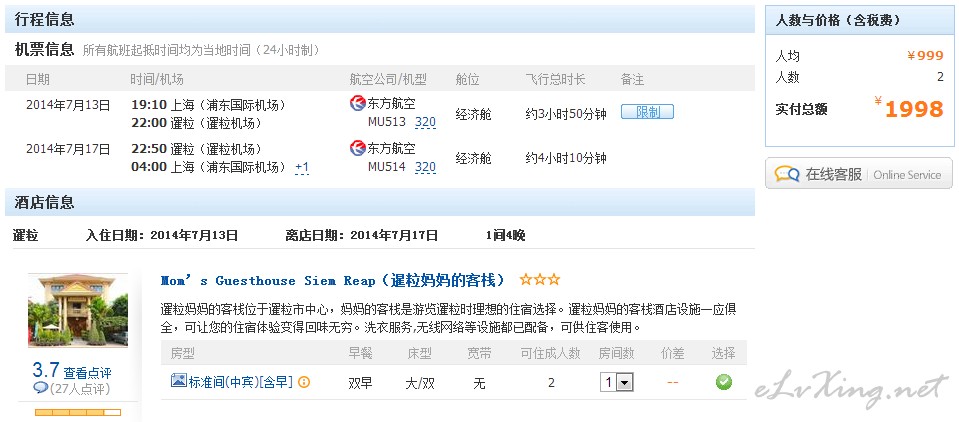The width and height of the screenshot is (959, 422).
Task: Click the 320 aircraft type for MU514
Action: pos(425,166)
